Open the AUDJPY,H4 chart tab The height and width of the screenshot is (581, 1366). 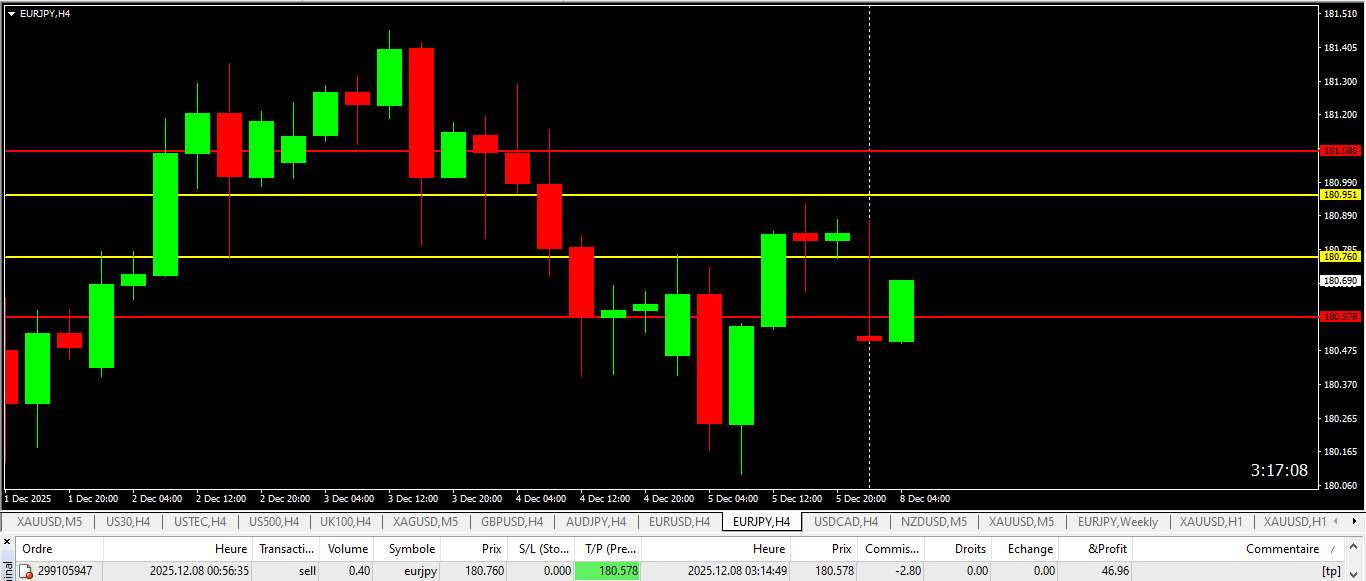coord(595,522)
